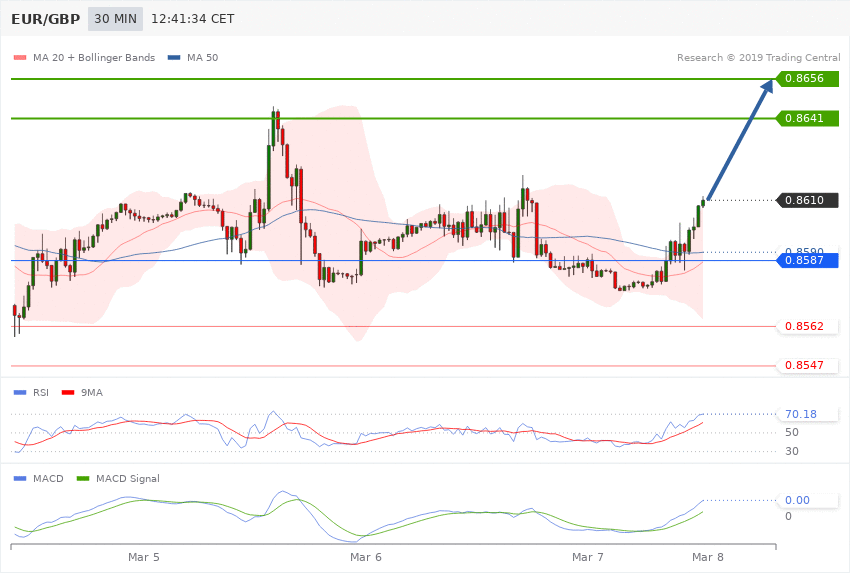The image size is (850, 576).
Task: Click the Mar 7 date label
Action: 588,557
